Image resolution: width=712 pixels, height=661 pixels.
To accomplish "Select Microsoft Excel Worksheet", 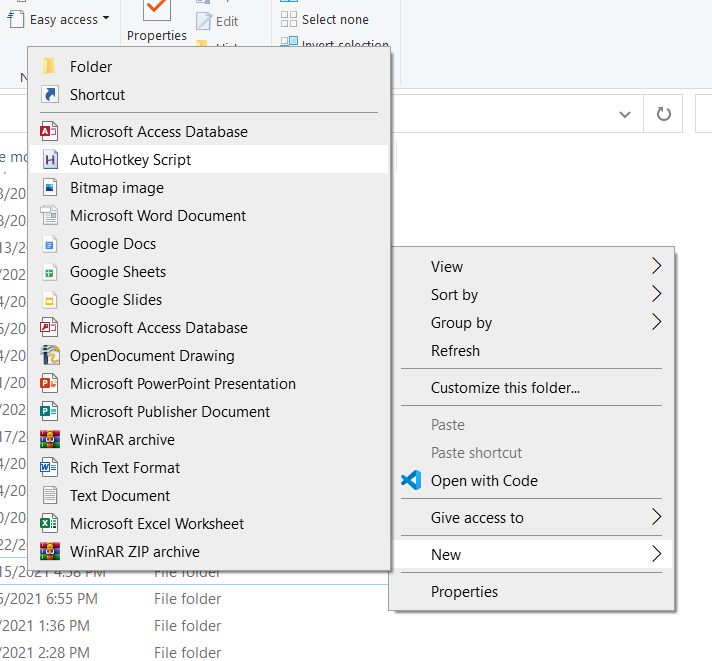I will coord(209,523).
